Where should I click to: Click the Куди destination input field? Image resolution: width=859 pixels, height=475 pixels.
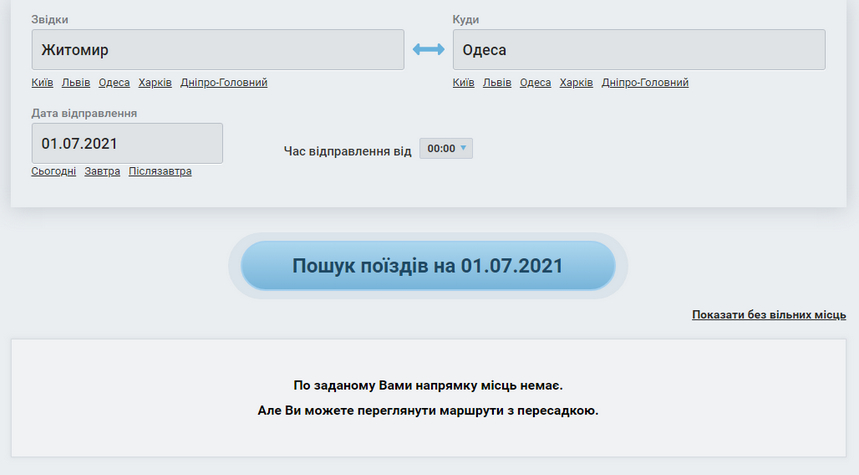[x=638, y=49]
